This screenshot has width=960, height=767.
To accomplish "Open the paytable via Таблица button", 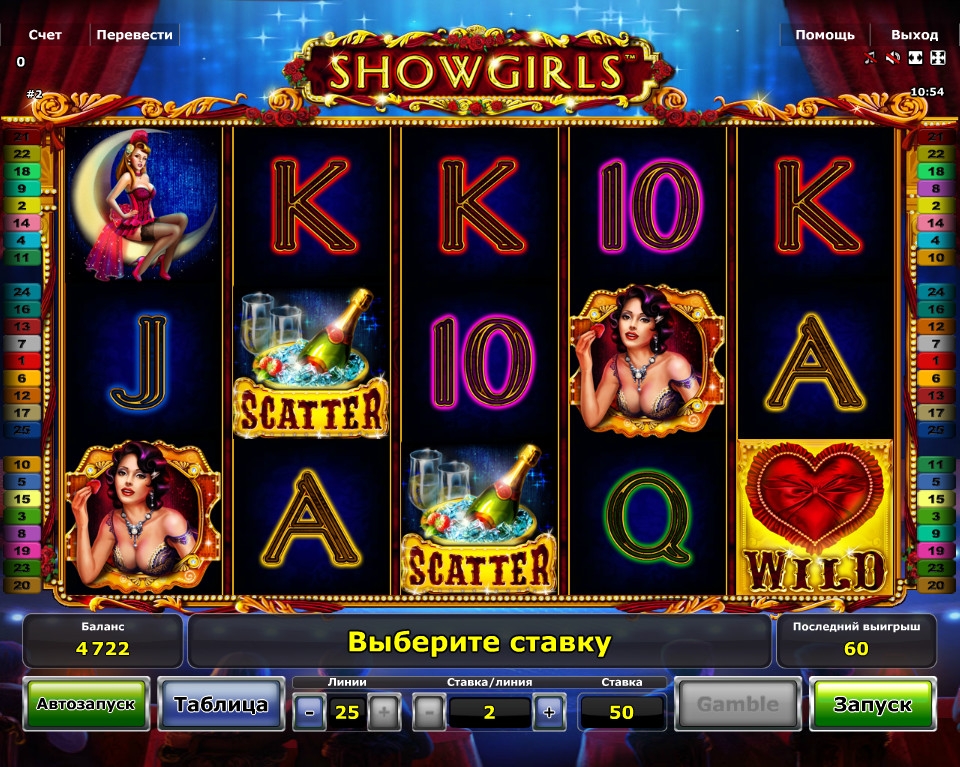I will tap(221, 704).
